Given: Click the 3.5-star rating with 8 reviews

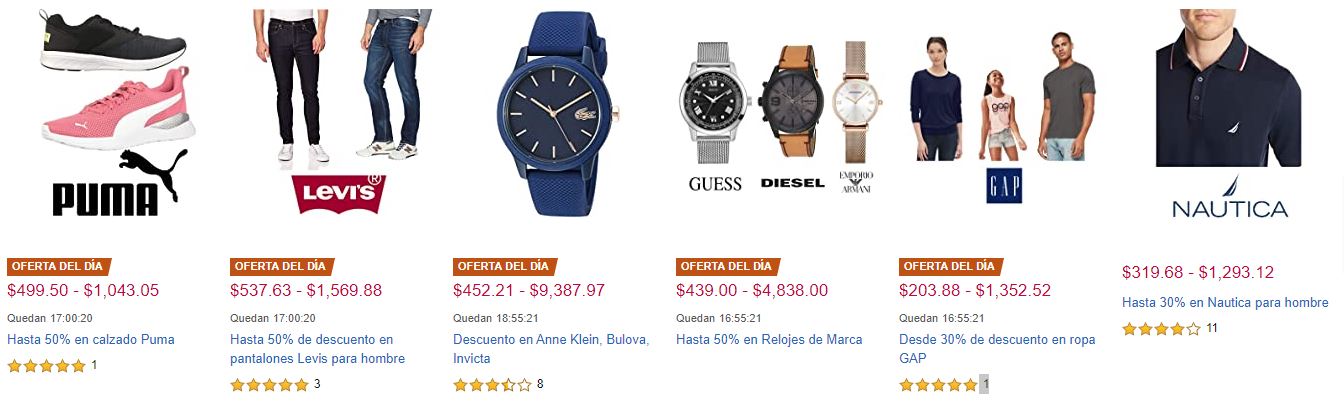Looking at the screenshot, I should point(492,384).
